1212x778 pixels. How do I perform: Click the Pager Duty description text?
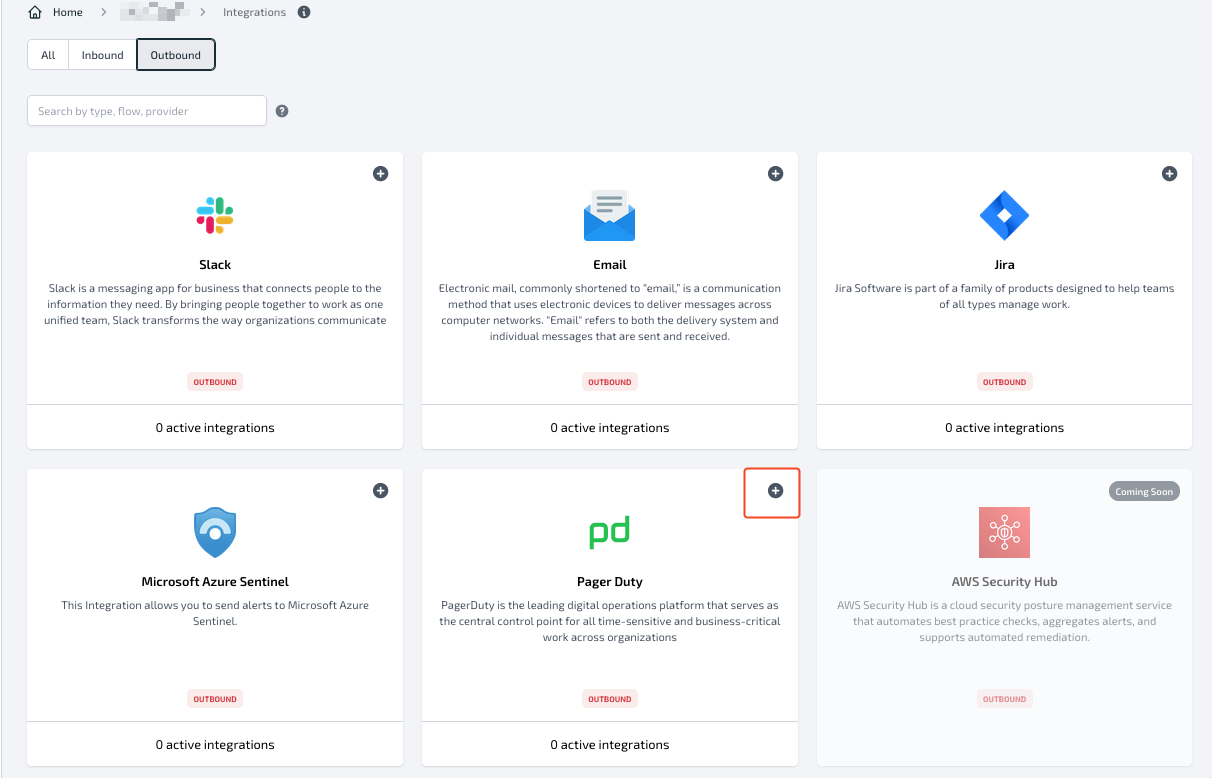tap(610, 621)
